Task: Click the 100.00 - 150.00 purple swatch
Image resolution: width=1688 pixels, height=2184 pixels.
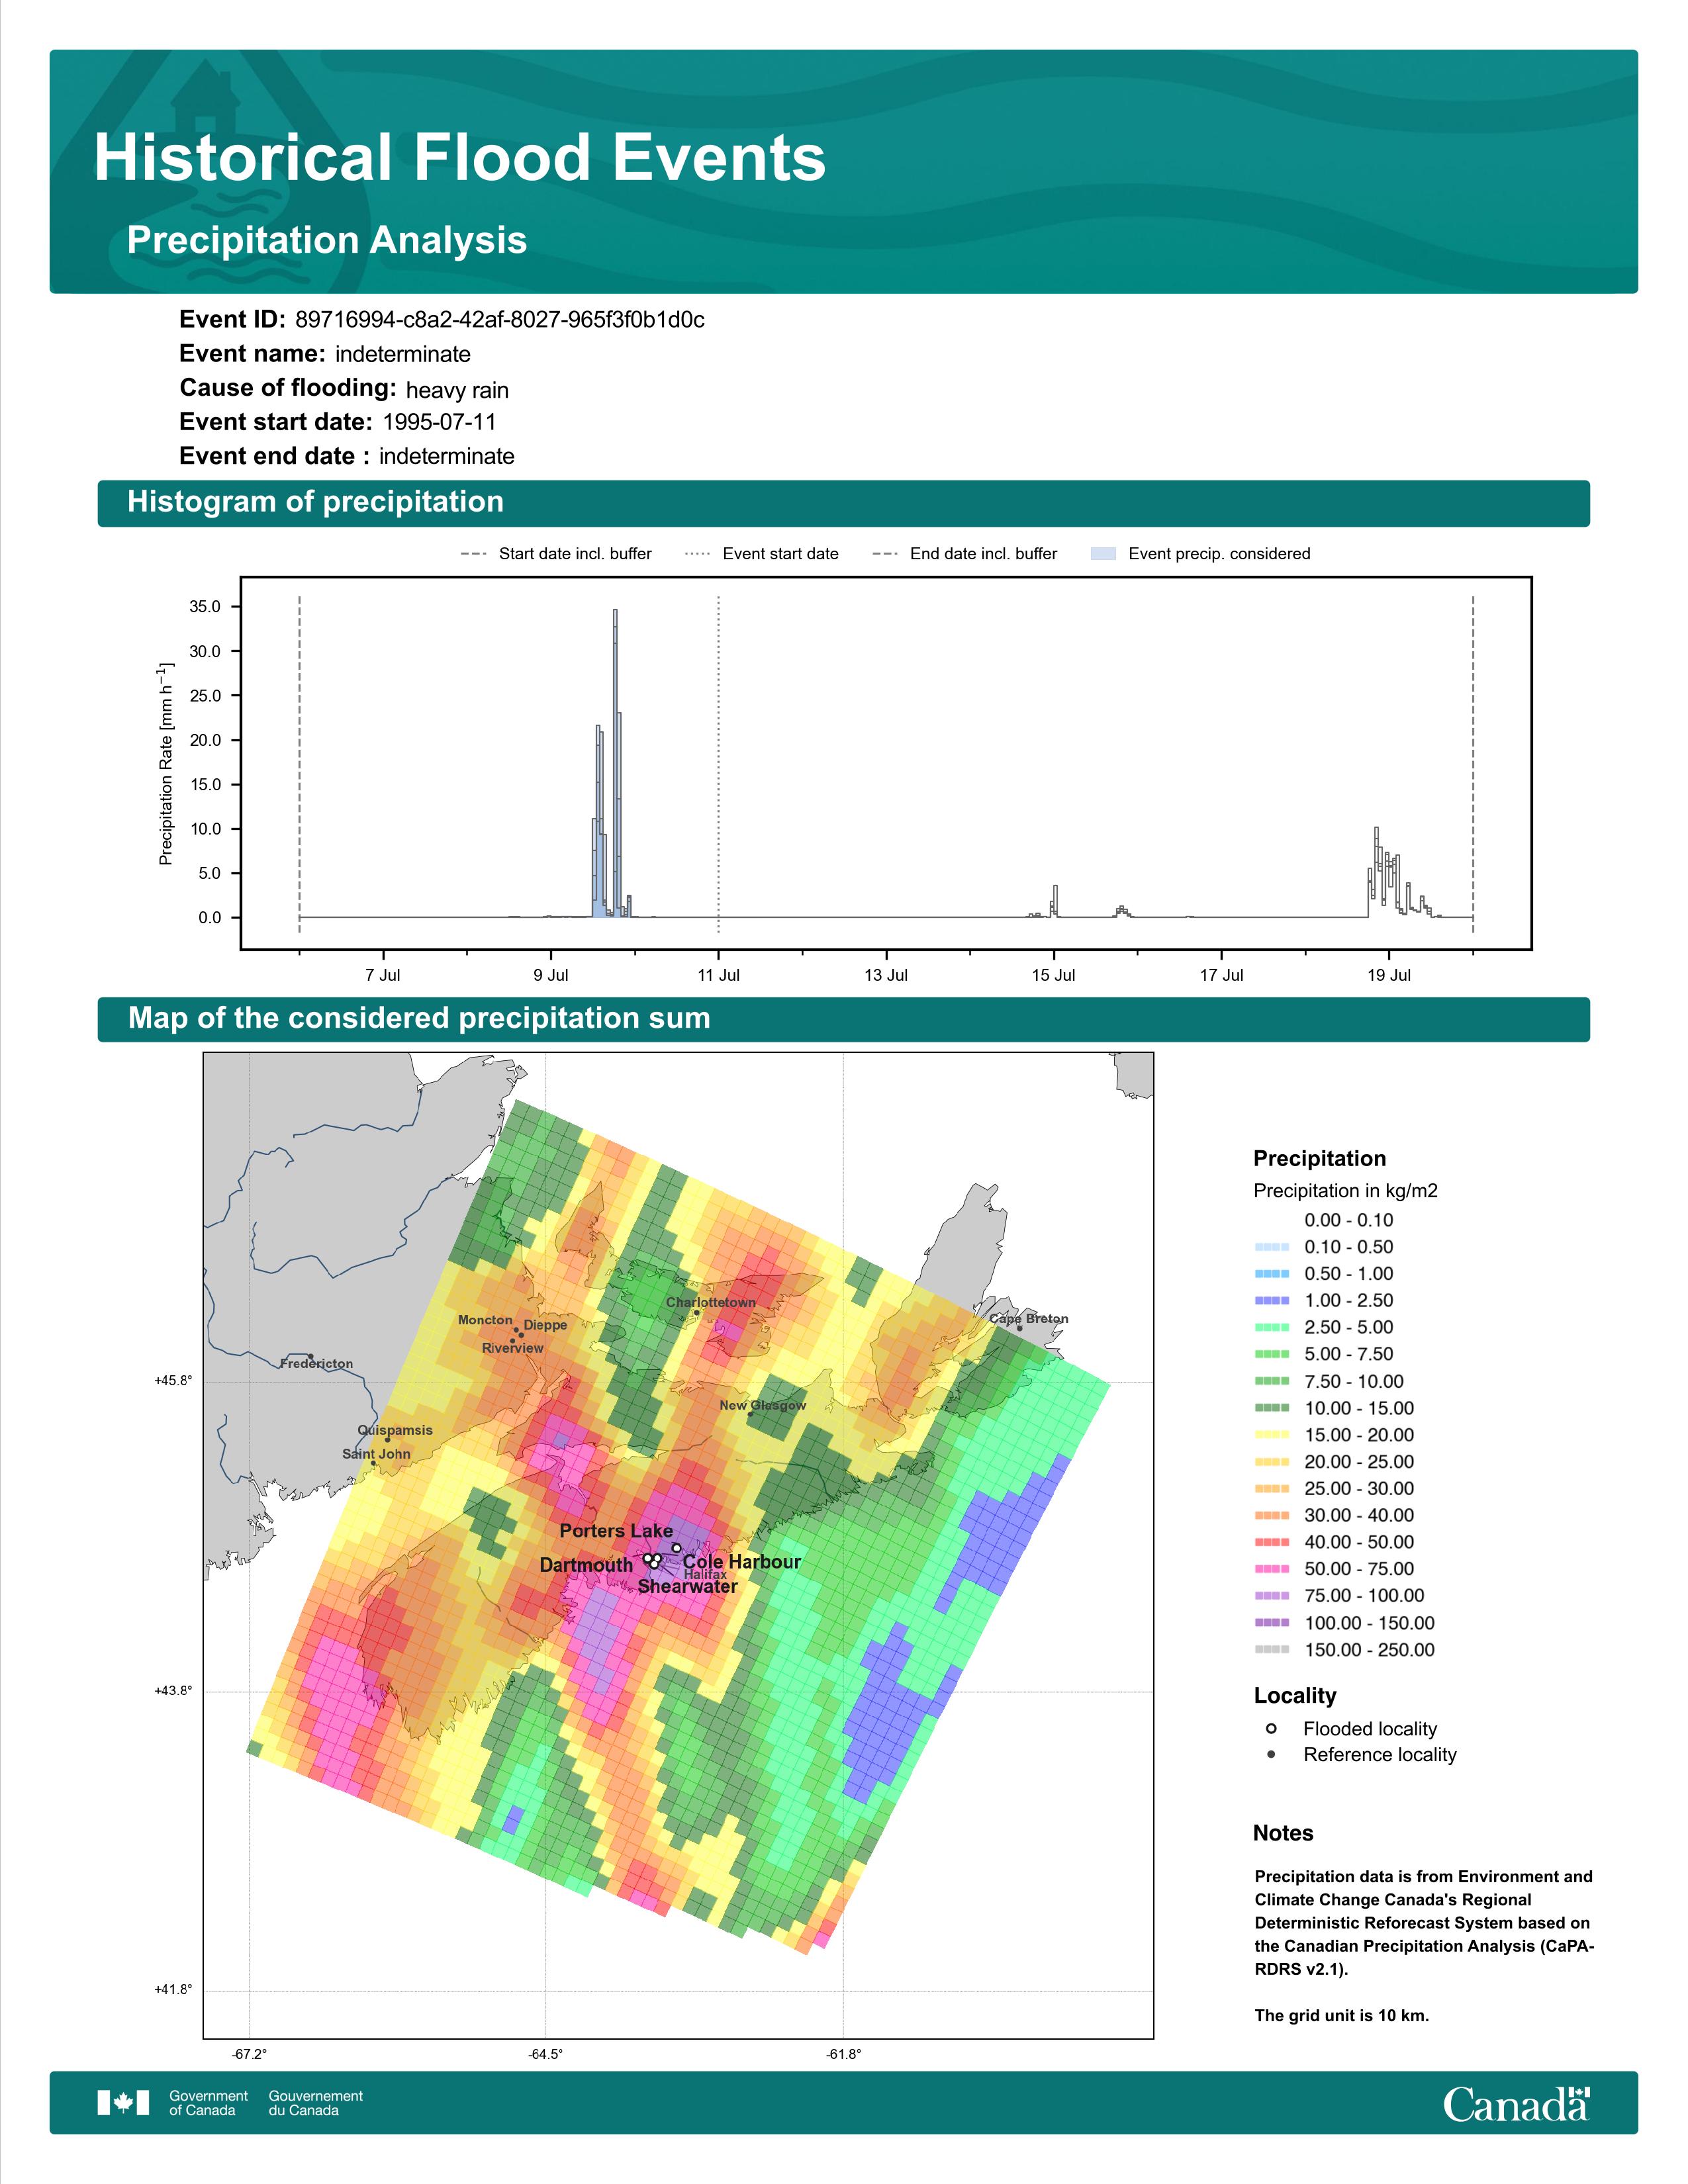Action: pyautogui.click(x=1272, y=1623)
